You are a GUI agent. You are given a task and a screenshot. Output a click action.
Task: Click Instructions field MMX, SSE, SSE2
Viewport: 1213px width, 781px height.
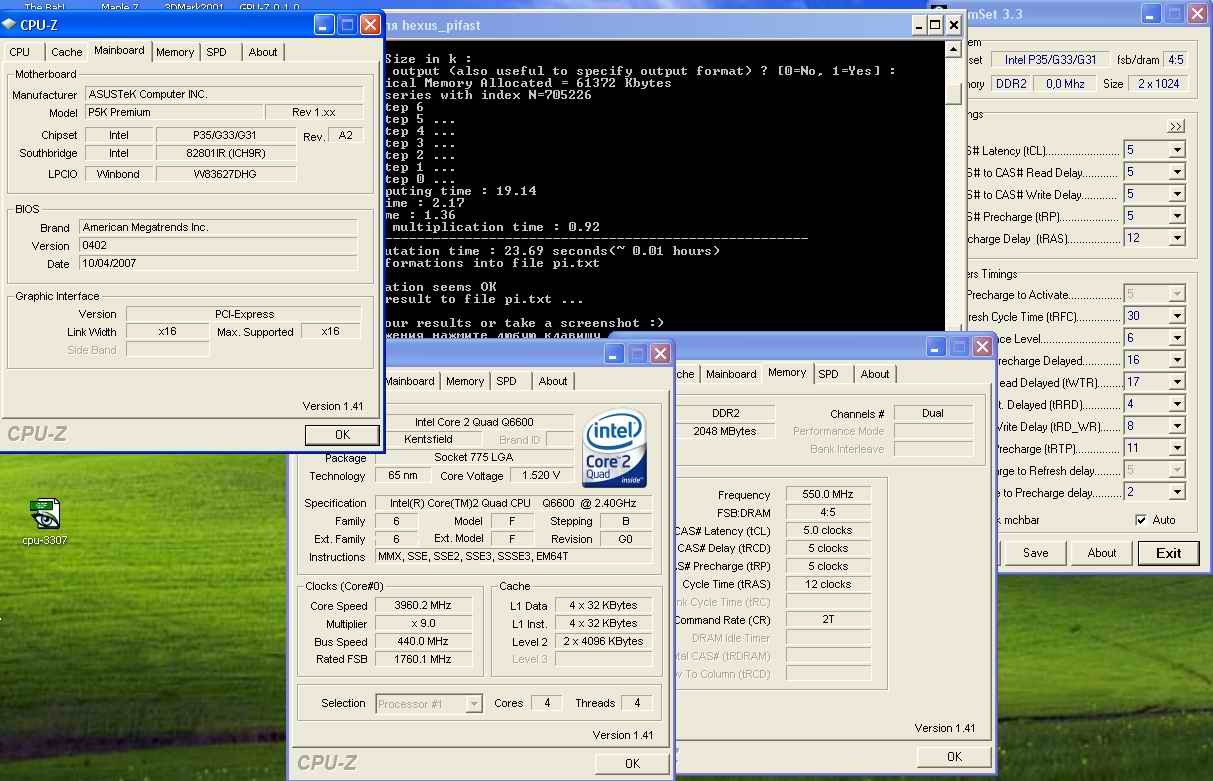click(514, 557)
